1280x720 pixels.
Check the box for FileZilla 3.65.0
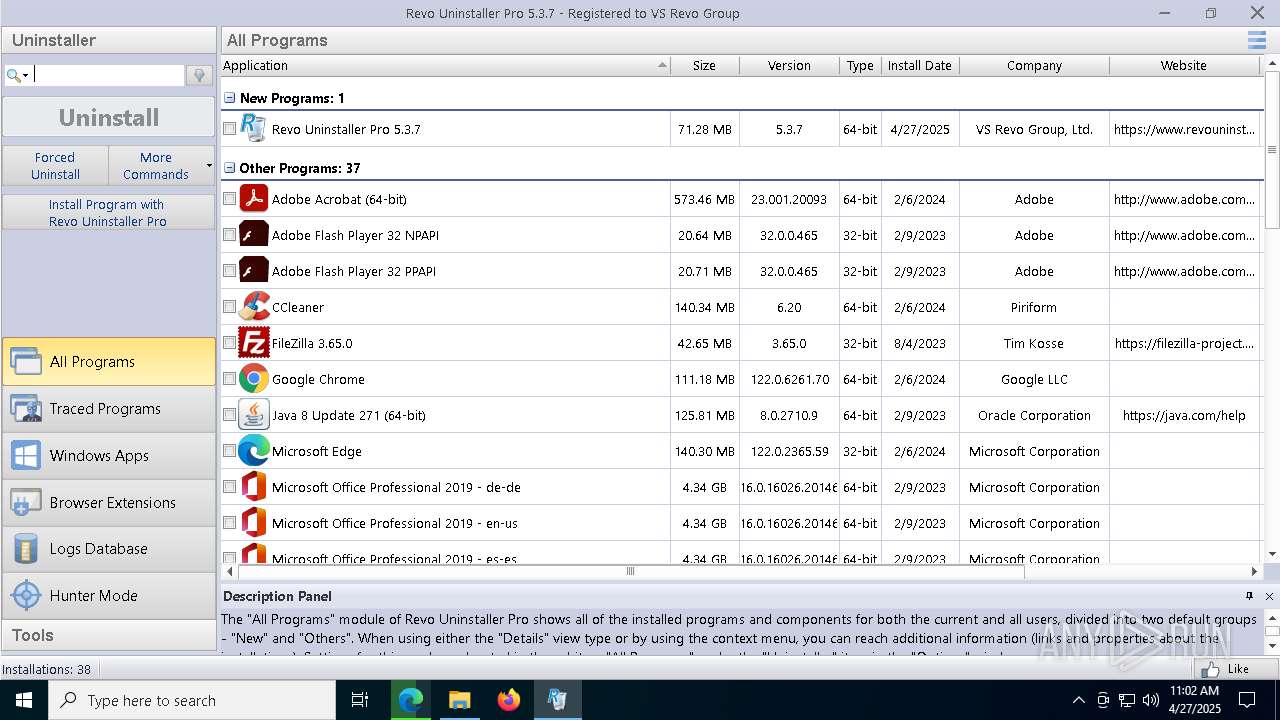(x=229, y=342)
